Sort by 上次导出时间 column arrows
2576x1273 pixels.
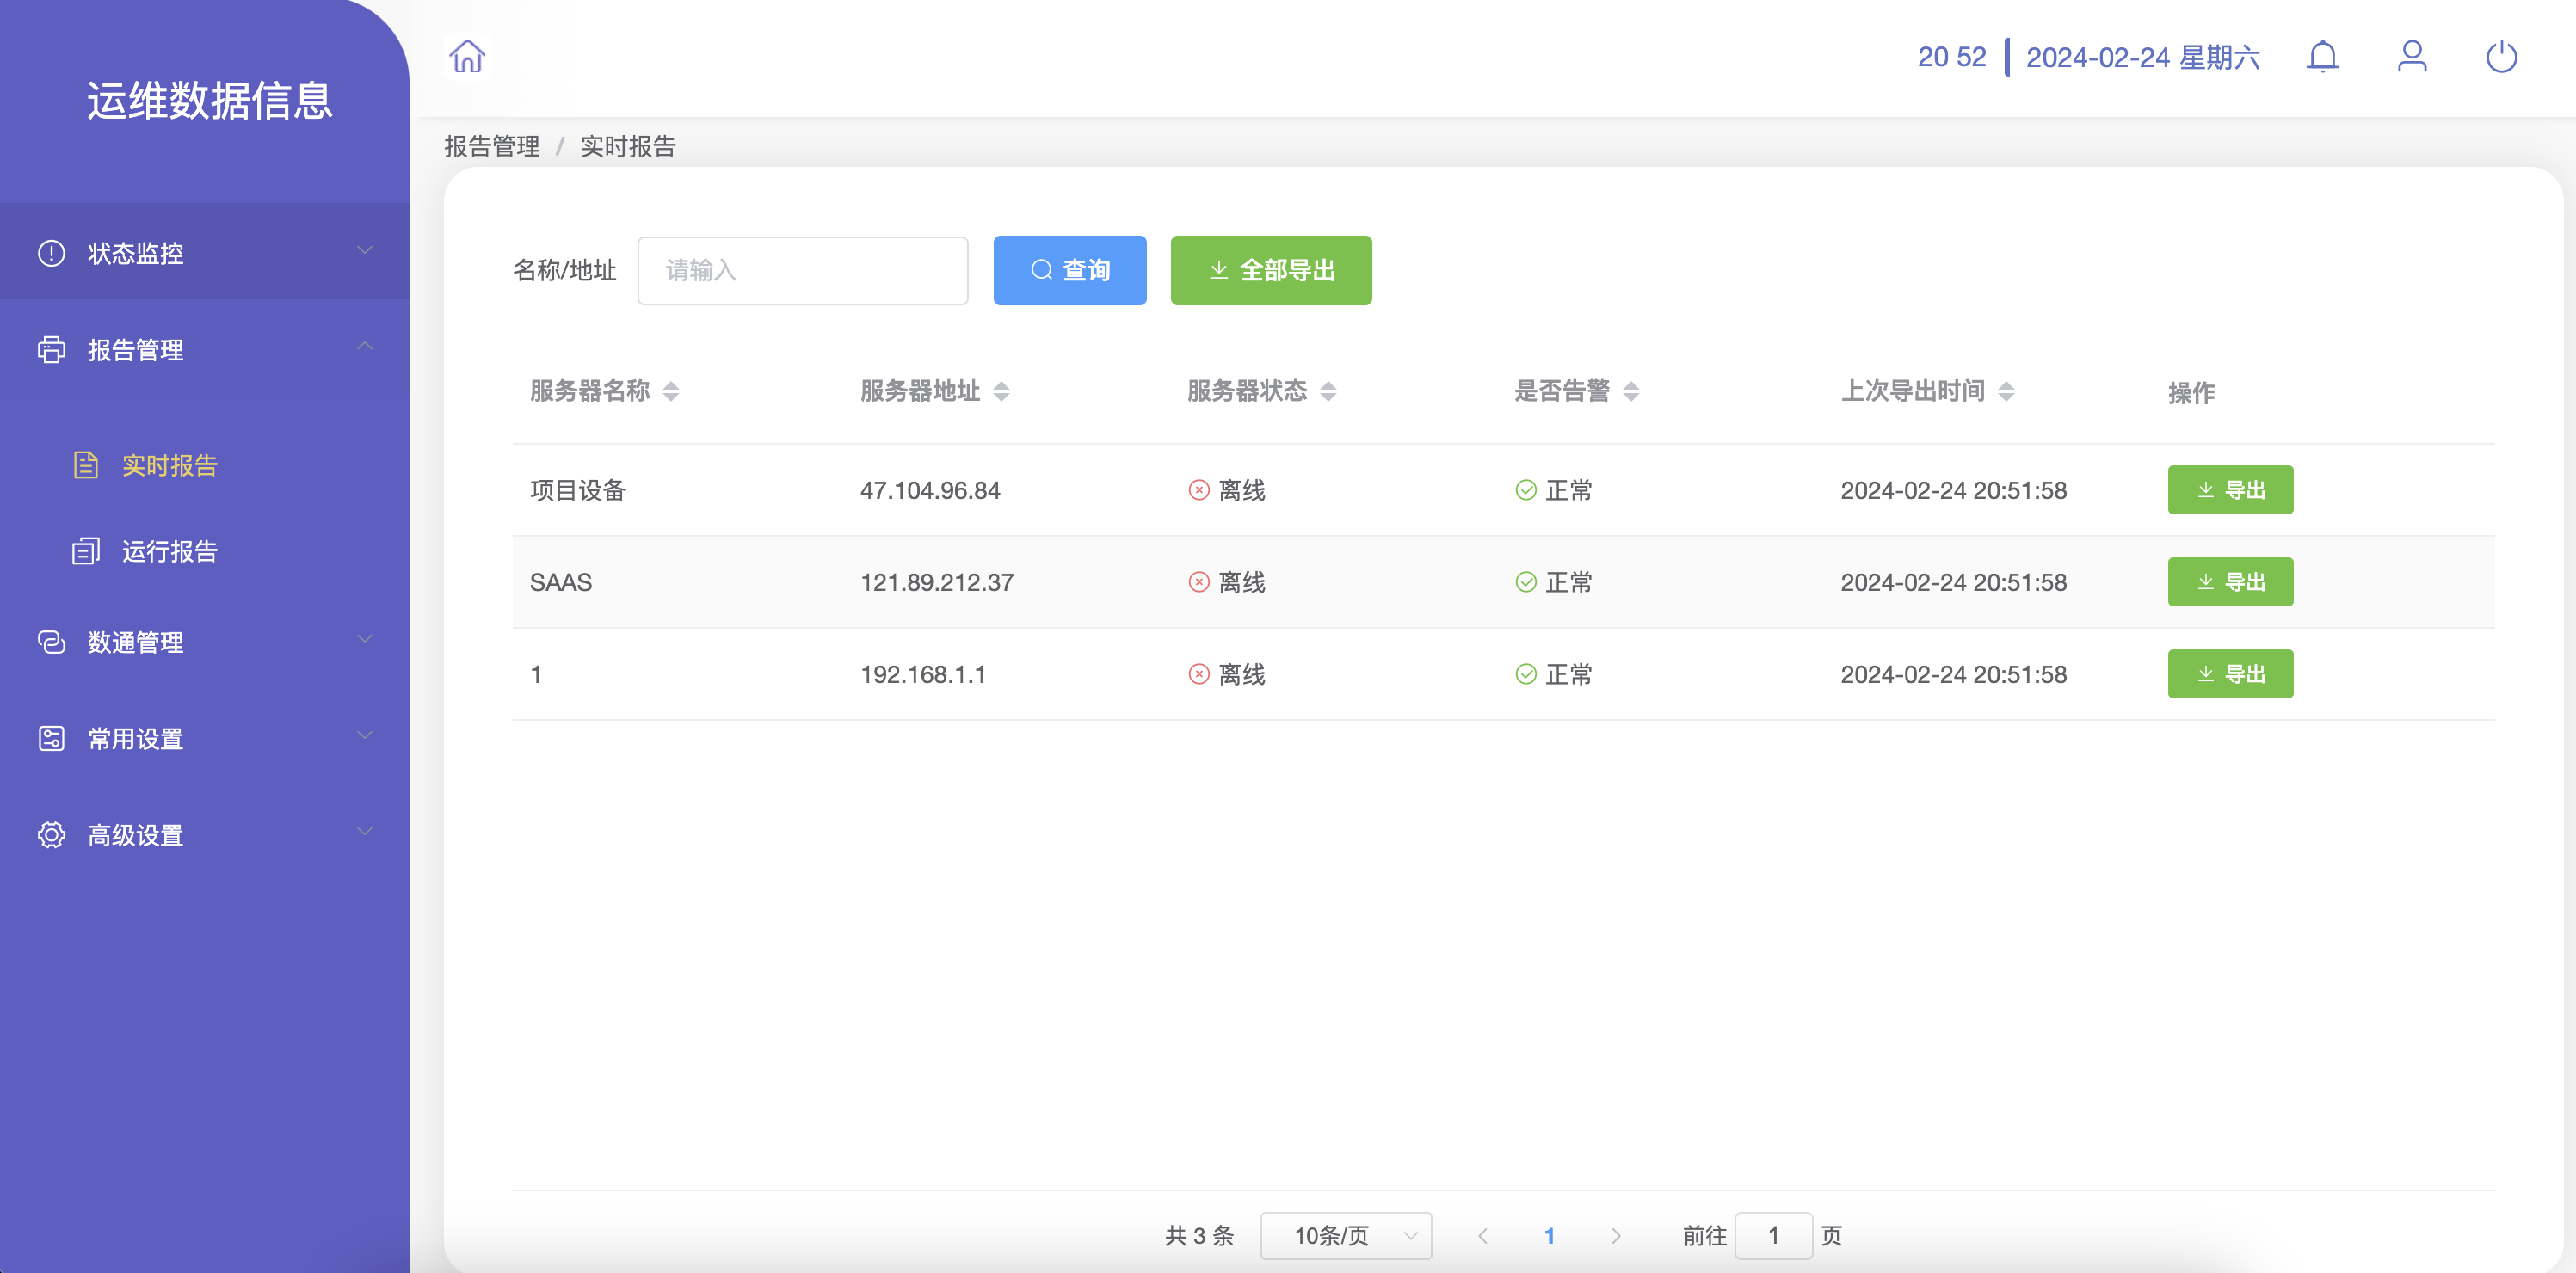pos(2006,391)
